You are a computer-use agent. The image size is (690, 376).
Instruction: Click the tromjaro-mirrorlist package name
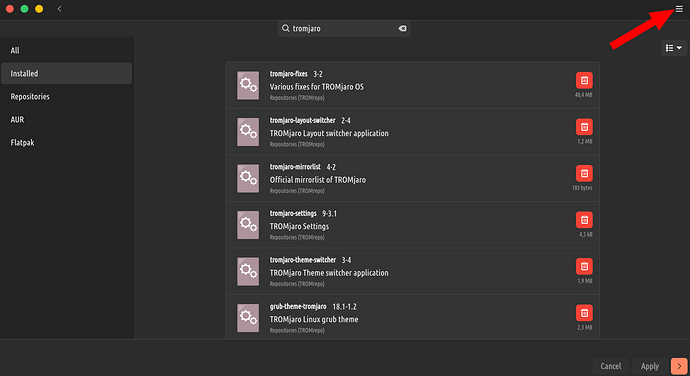(x=295, y=167)
